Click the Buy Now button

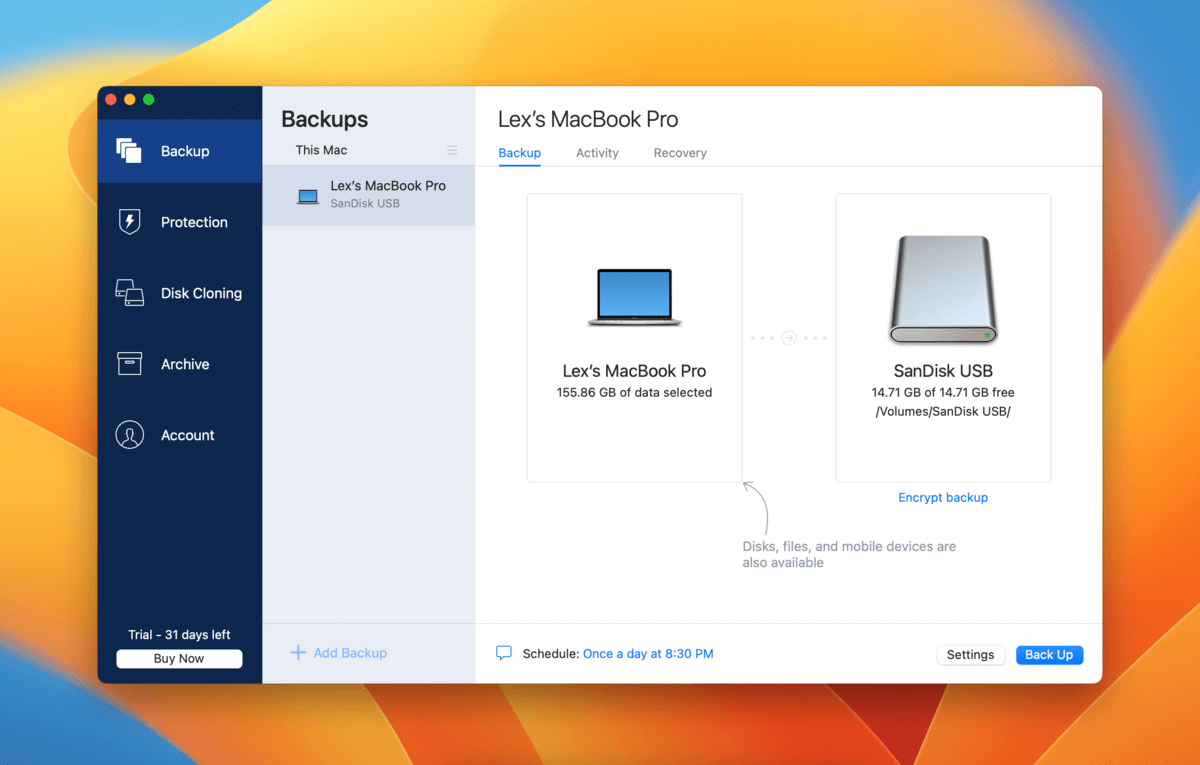coord(179,659)
